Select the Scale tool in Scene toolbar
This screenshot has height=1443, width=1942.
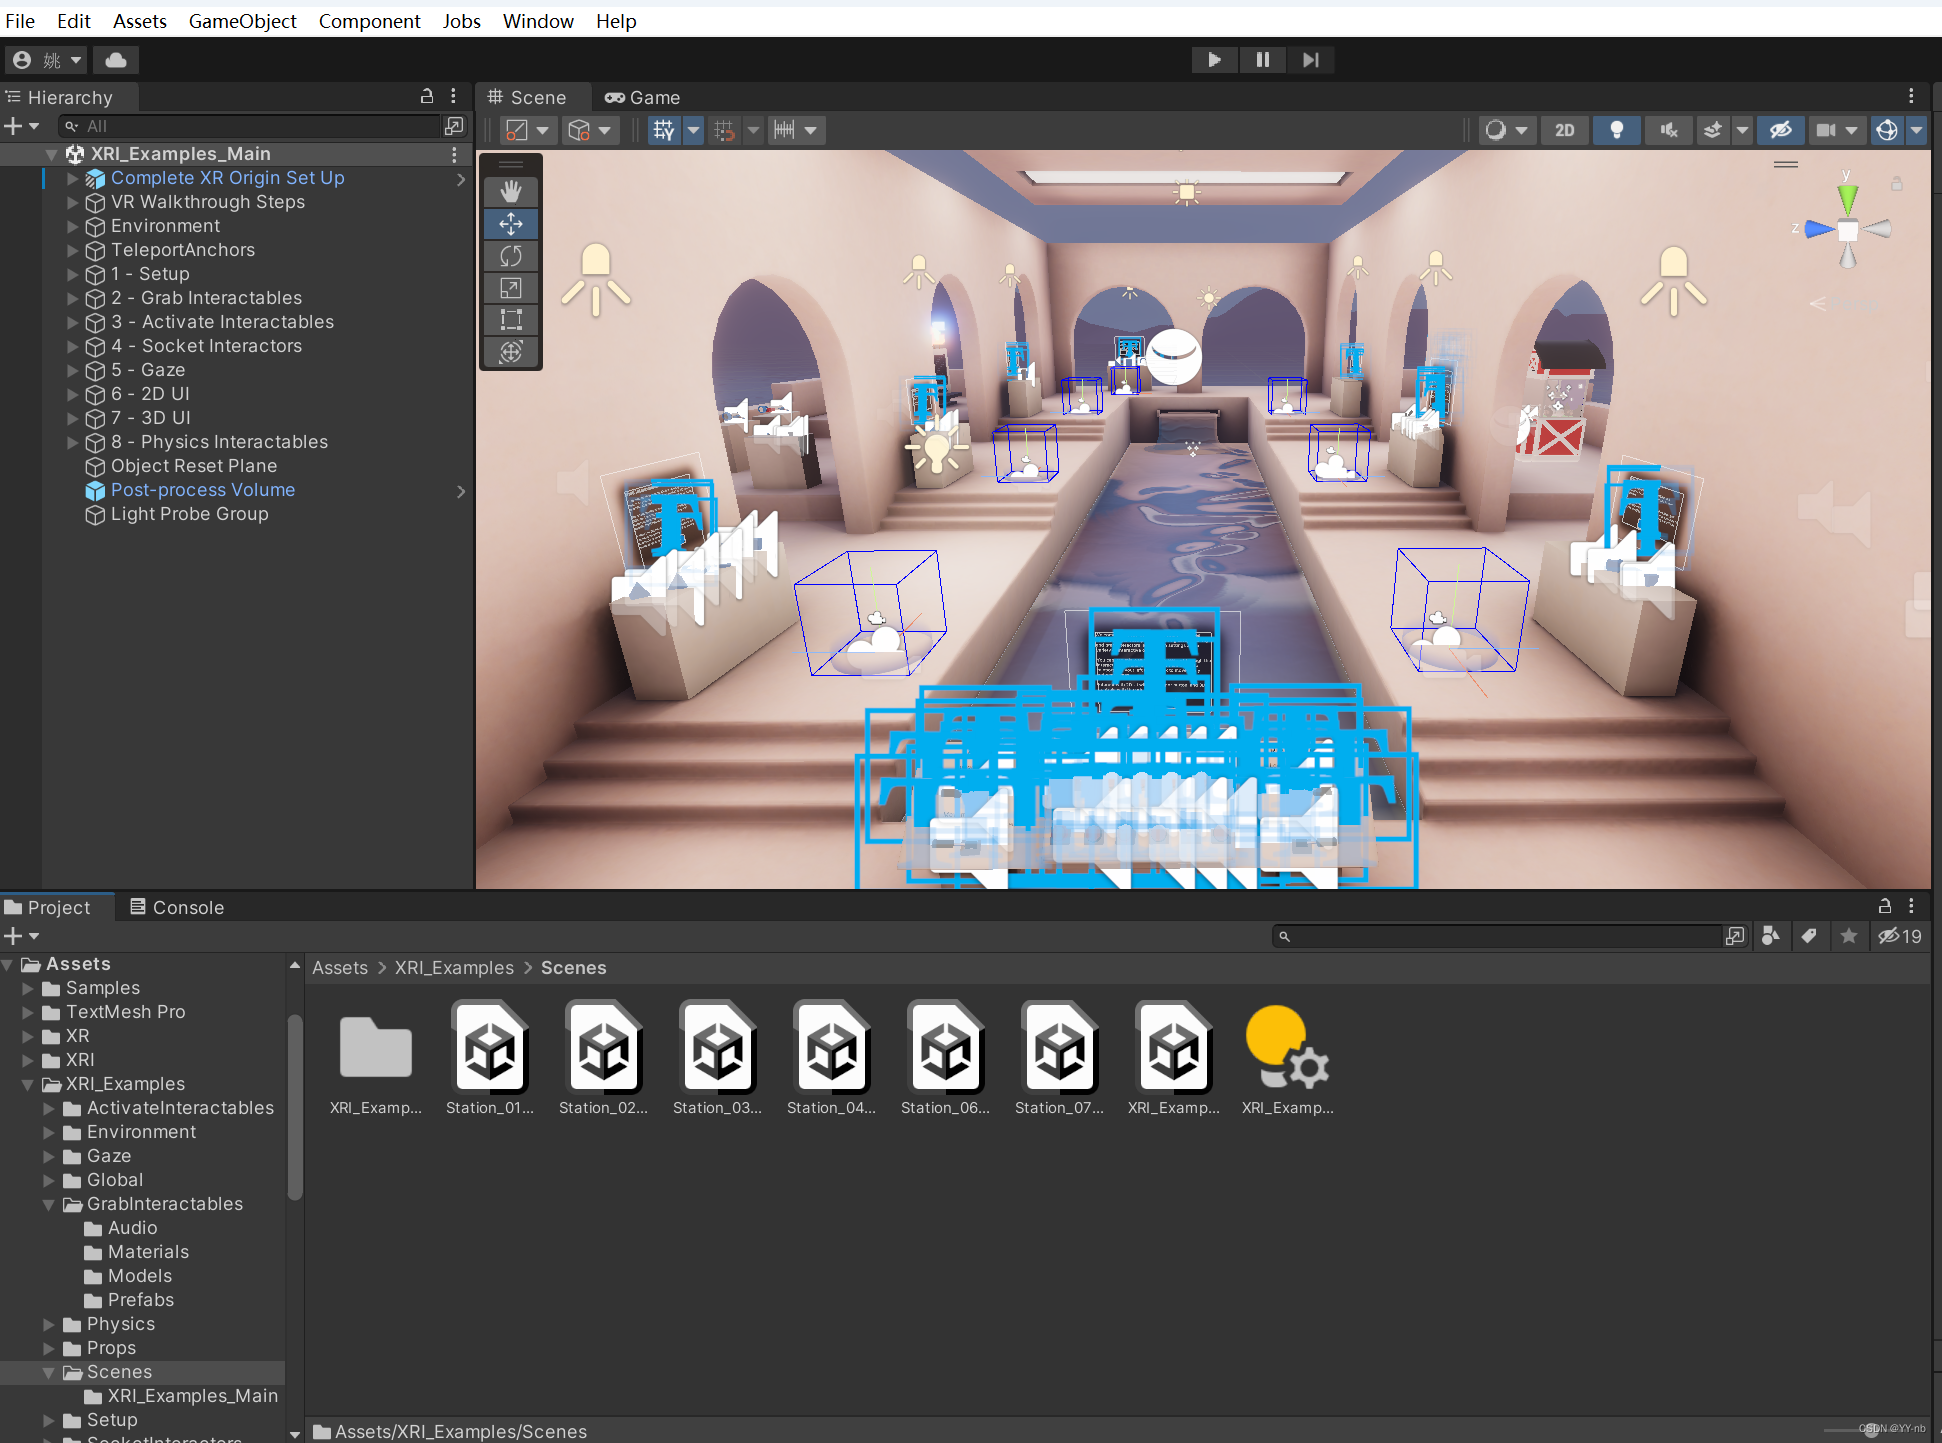(514, 291)
